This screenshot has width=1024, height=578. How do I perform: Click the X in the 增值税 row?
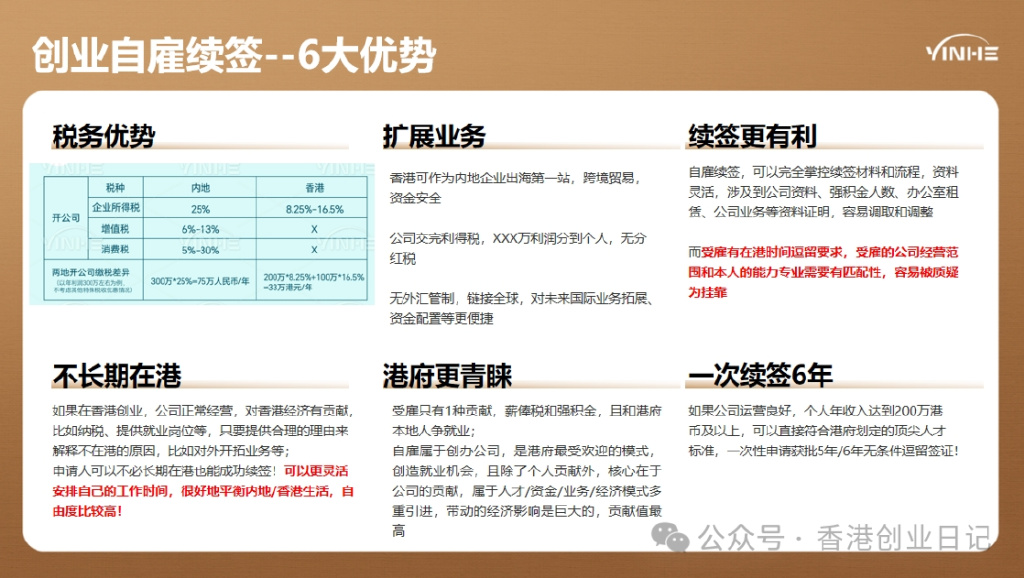coord(314,229)
